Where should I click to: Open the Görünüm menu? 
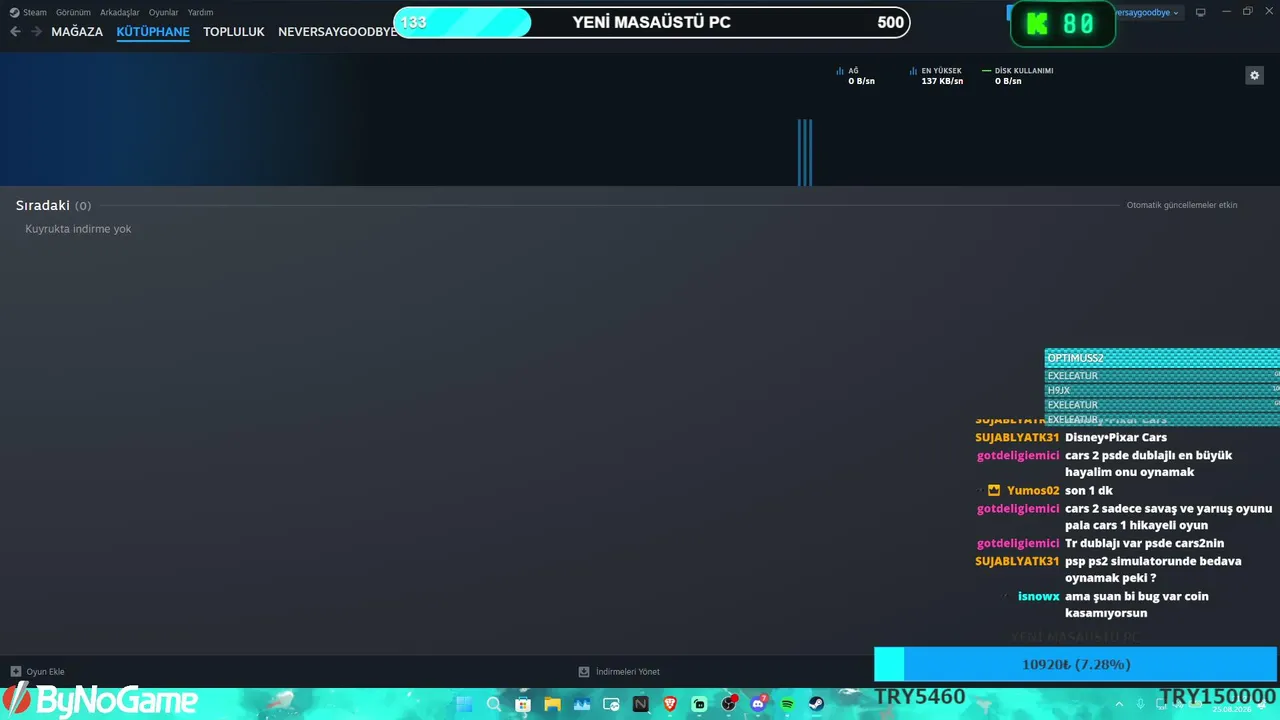pos(73,12)
